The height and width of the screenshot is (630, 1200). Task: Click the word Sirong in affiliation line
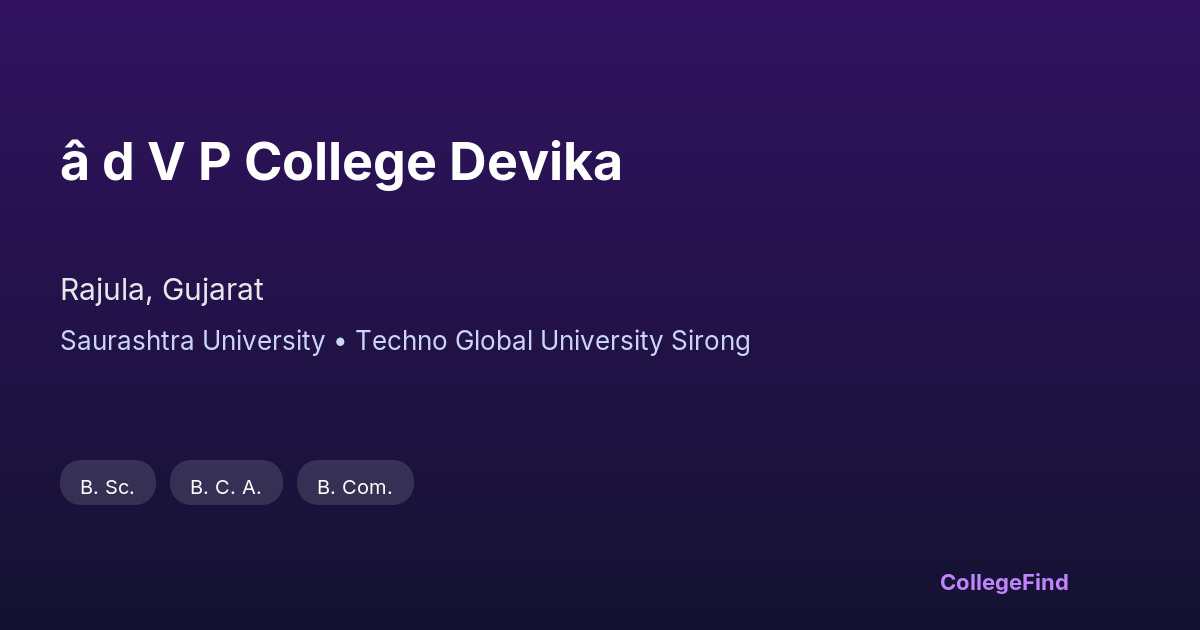click(710, 341)
